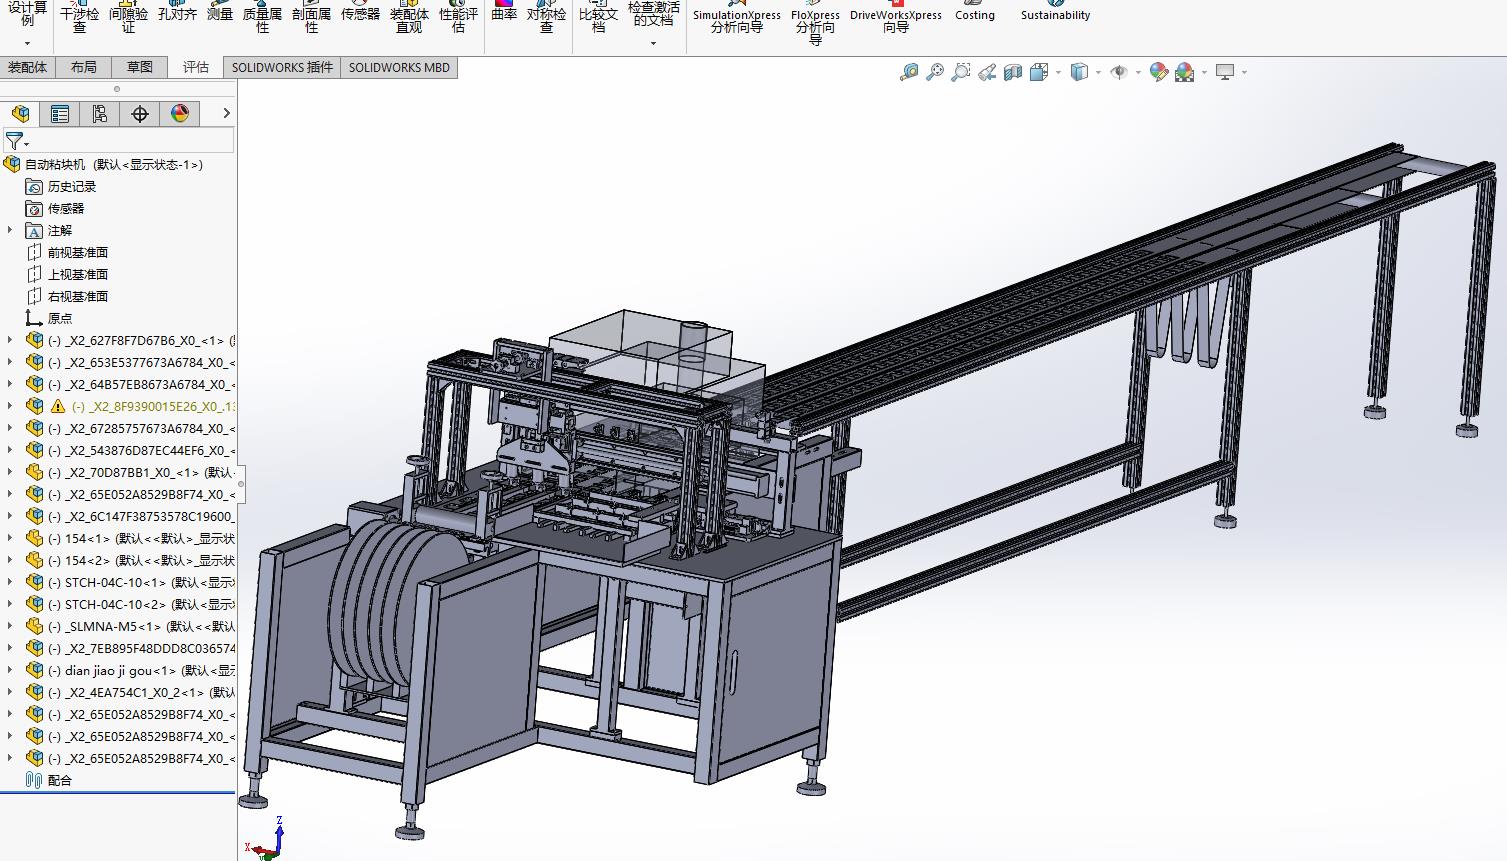Click the Costing button

click(x=975, y=12)
